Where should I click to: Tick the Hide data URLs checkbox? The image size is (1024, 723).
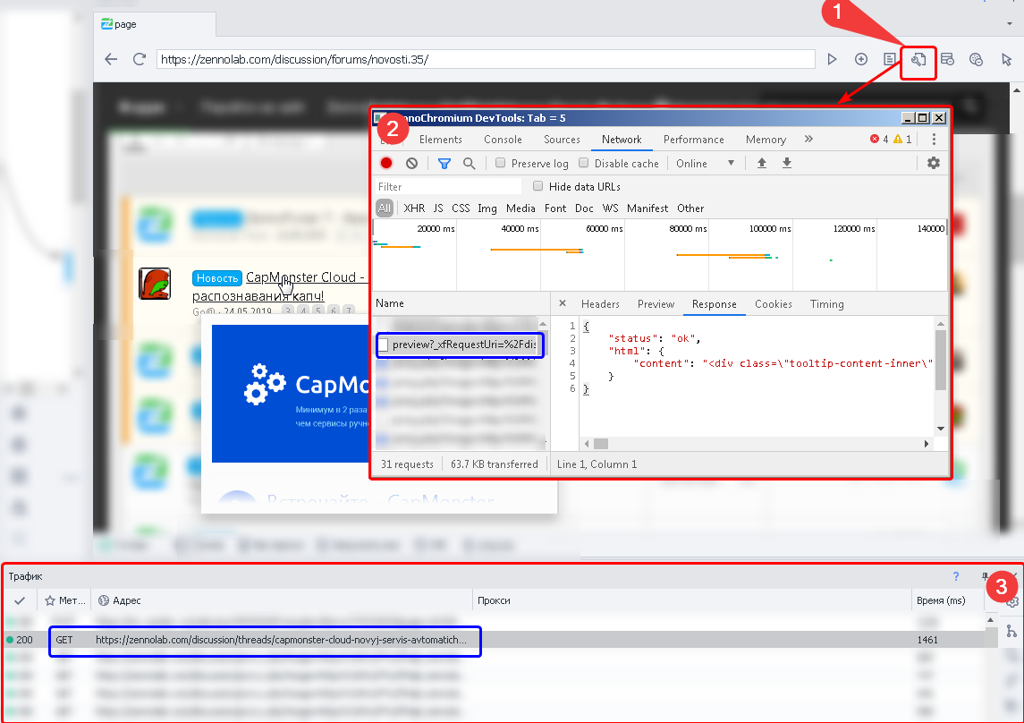pos(539,186)
